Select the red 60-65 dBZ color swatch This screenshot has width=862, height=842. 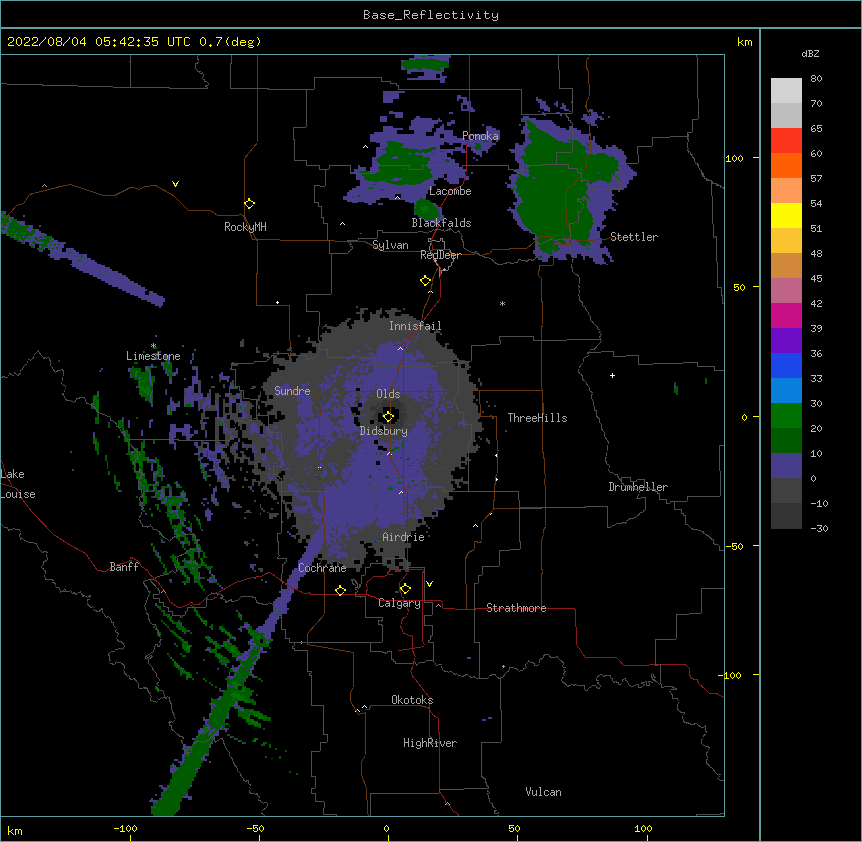[x=786, y=141]
